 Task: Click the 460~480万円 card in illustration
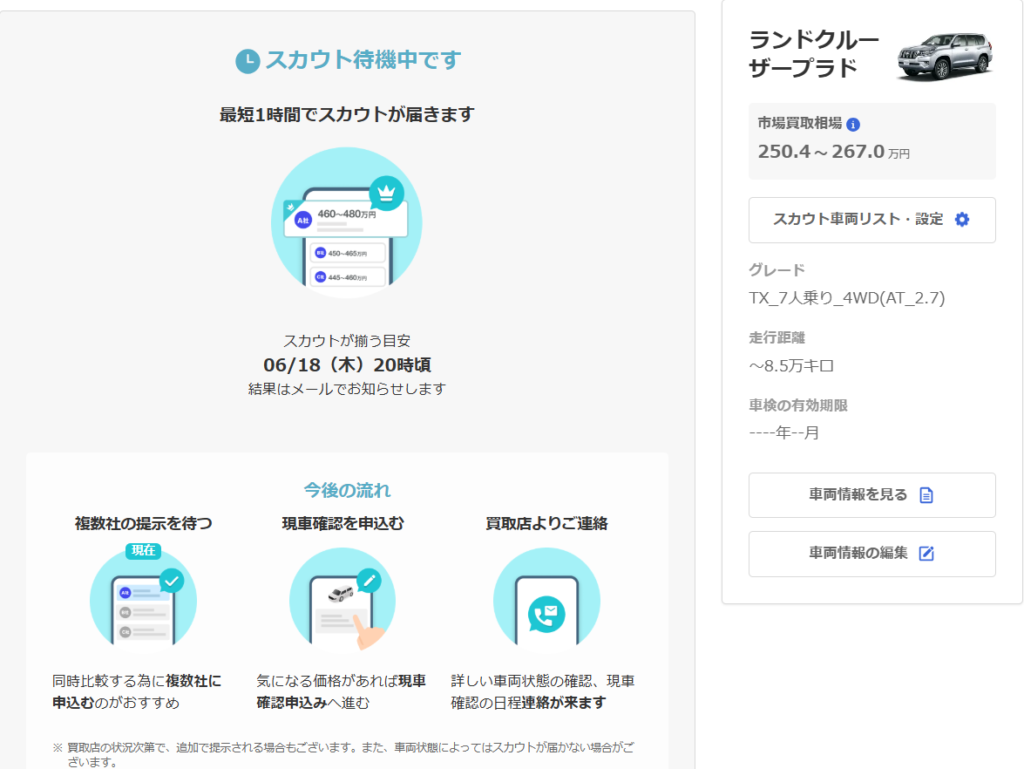(346, 219)
